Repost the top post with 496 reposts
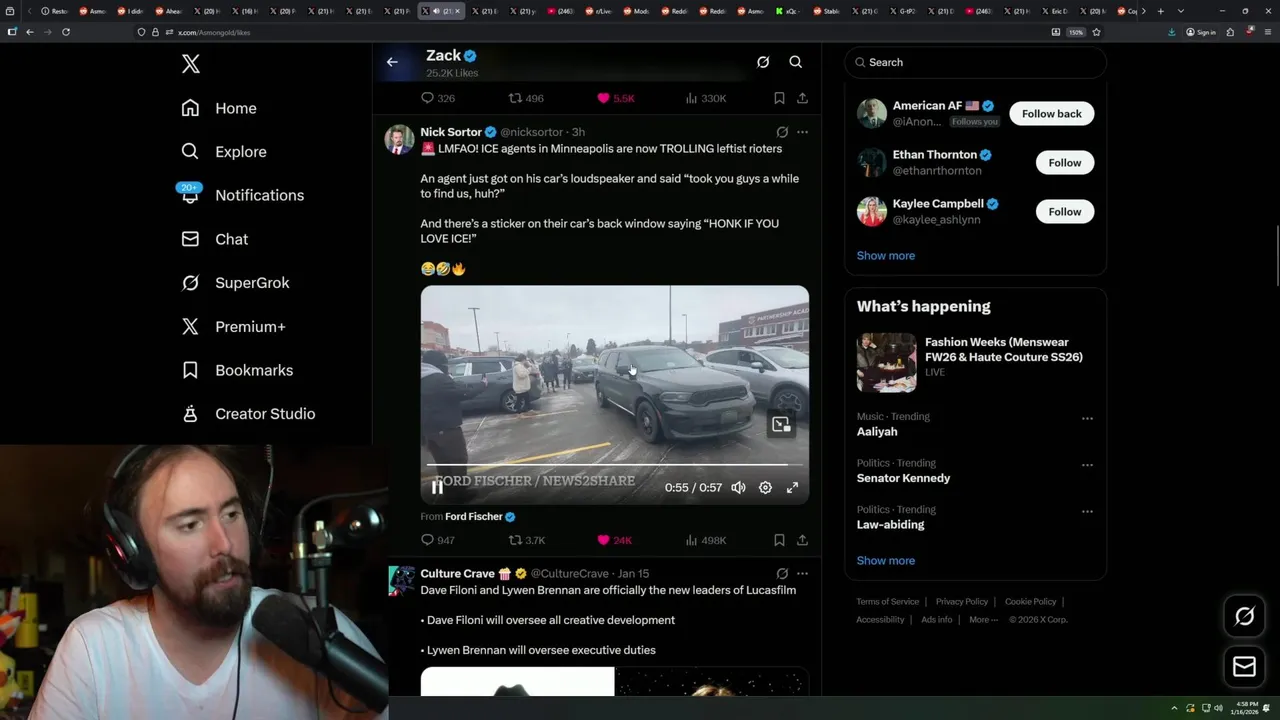This screenshot has height=720, width=1280. 526,98
